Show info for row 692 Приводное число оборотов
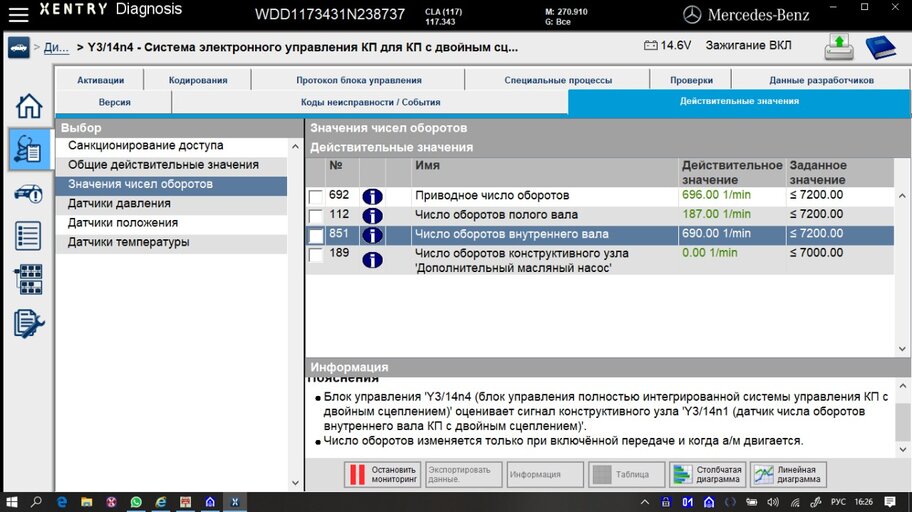The image size is (912, 512). click(372, 197)
